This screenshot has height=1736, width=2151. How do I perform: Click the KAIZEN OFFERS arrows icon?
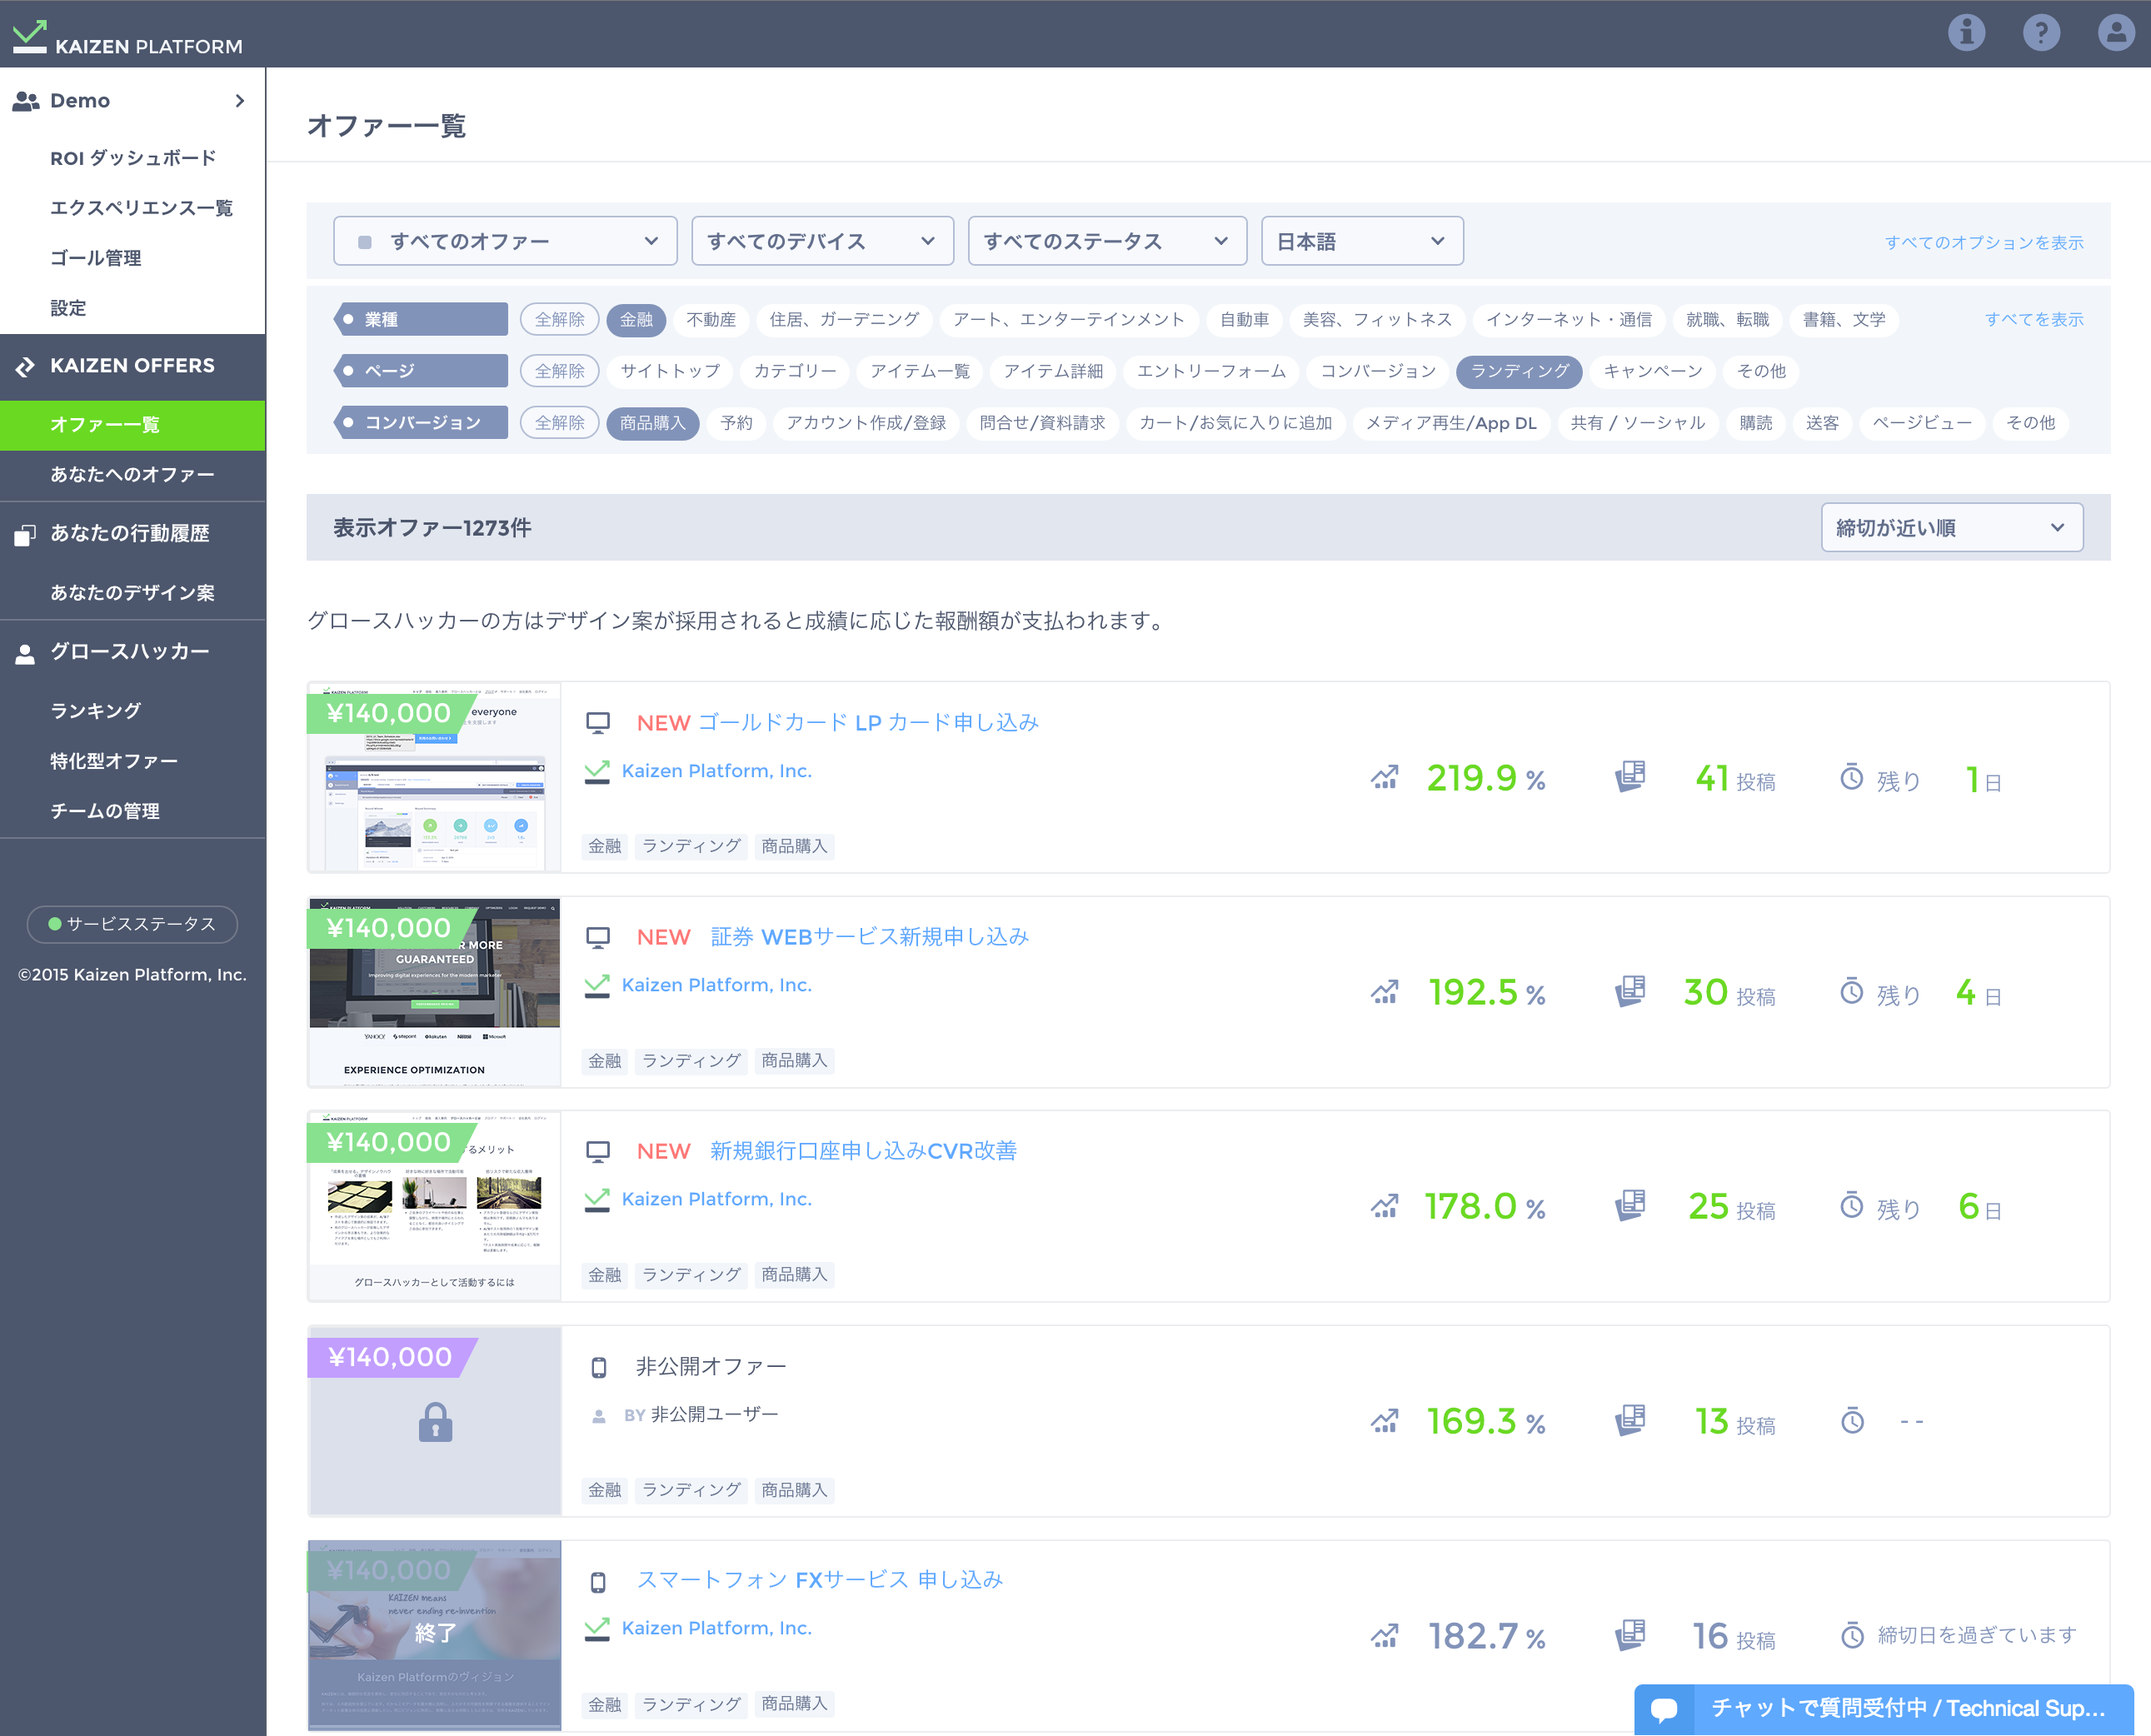coord(25,367)
